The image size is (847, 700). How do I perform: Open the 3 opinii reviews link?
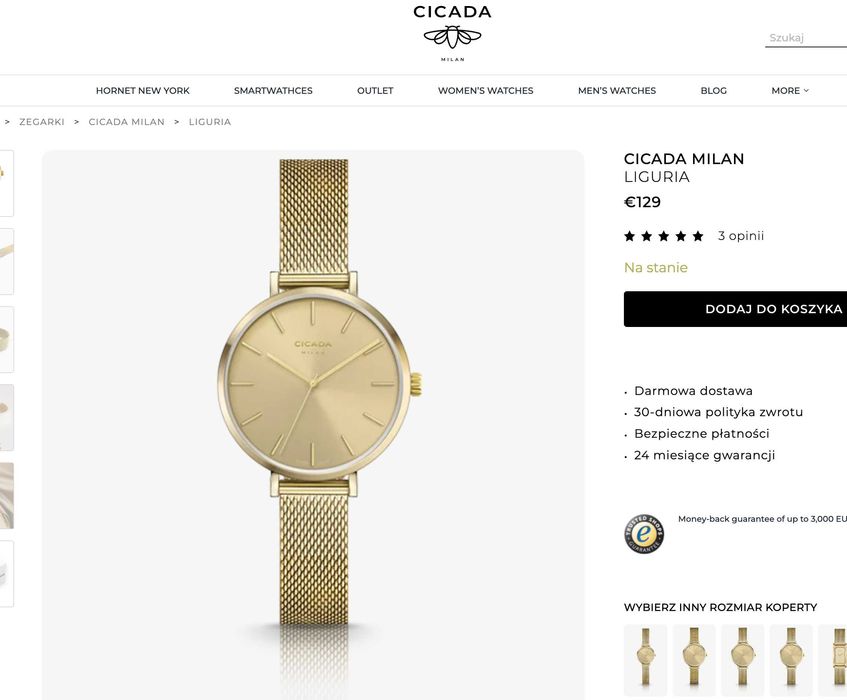coord(741,236)
